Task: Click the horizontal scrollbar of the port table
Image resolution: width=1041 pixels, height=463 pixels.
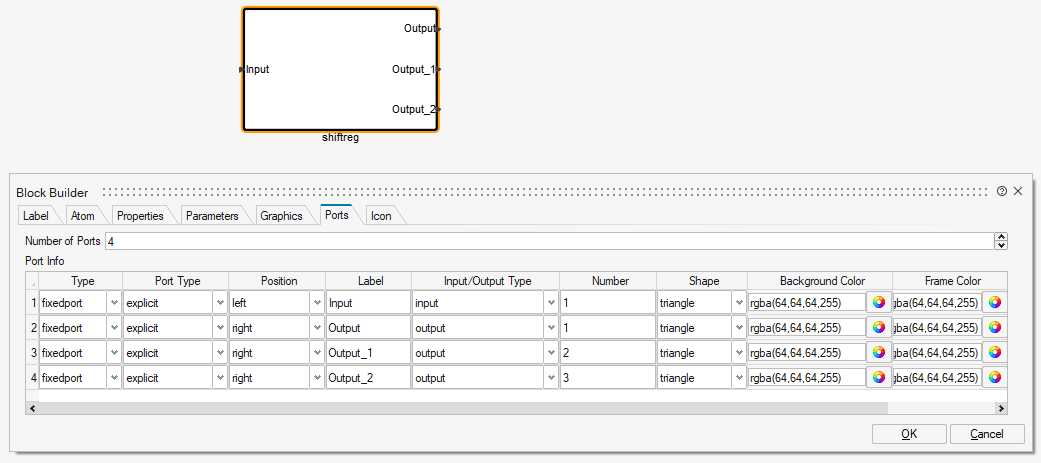Action: 500,408
